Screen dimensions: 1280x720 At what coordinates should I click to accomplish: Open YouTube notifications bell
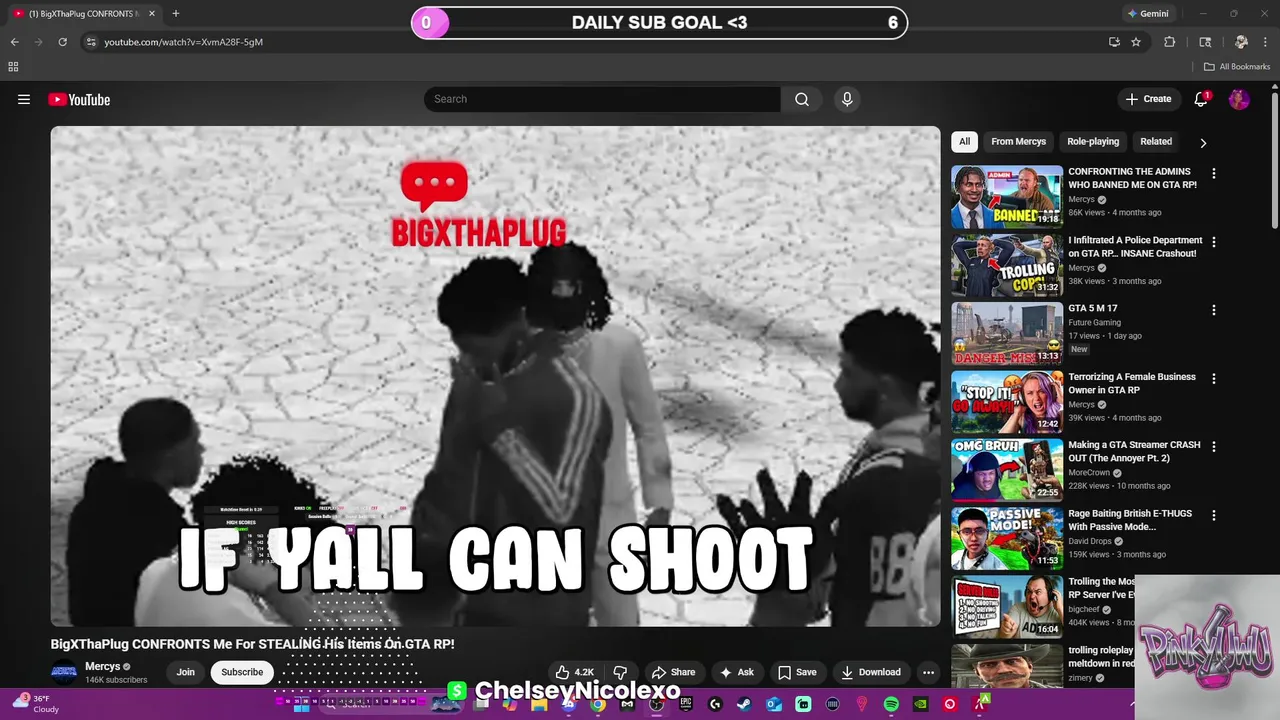pos(1202,99)
